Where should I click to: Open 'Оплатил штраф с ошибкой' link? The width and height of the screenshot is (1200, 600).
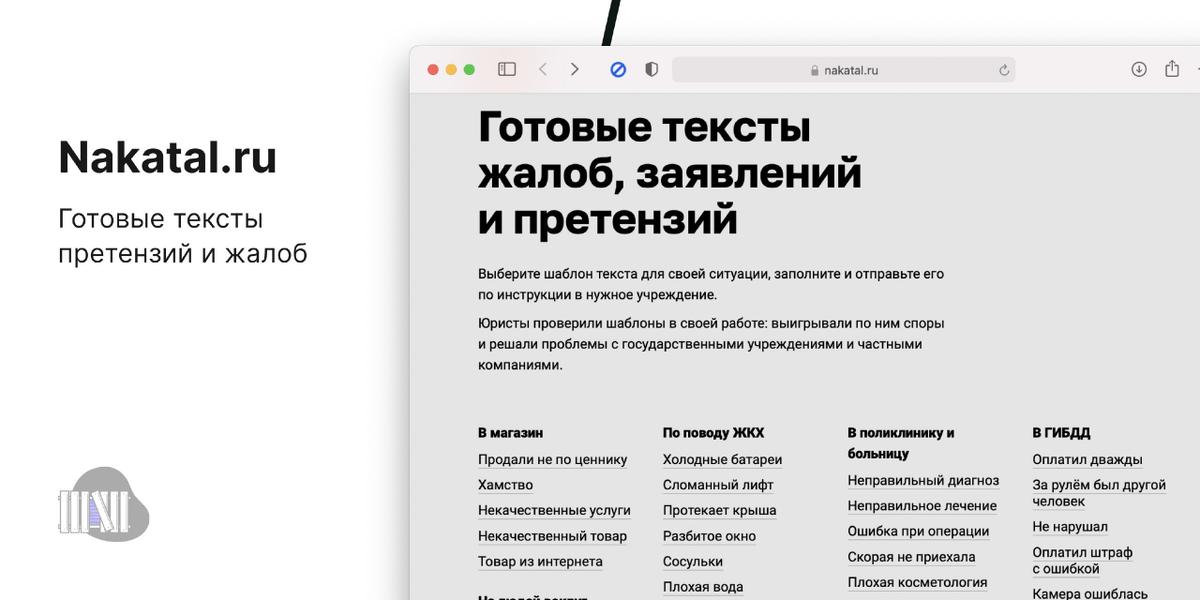(x=1082, y=561)
